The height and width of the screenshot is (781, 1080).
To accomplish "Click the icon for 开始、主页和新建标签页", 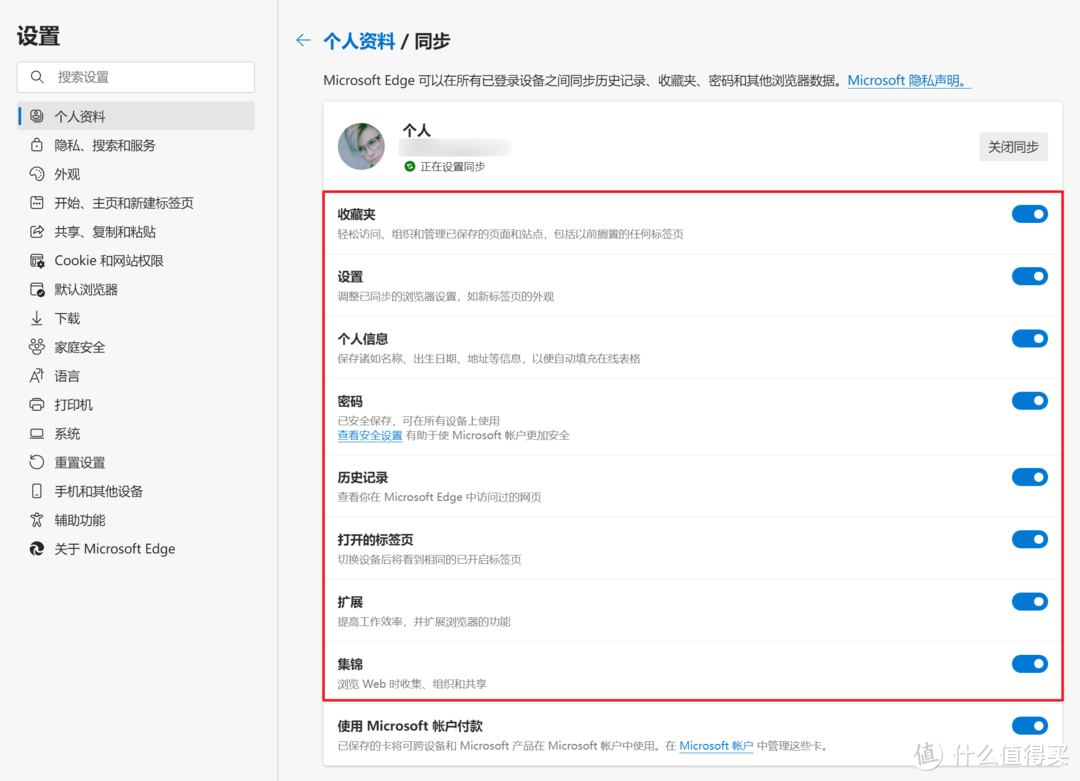I will [x=37, y=202].
